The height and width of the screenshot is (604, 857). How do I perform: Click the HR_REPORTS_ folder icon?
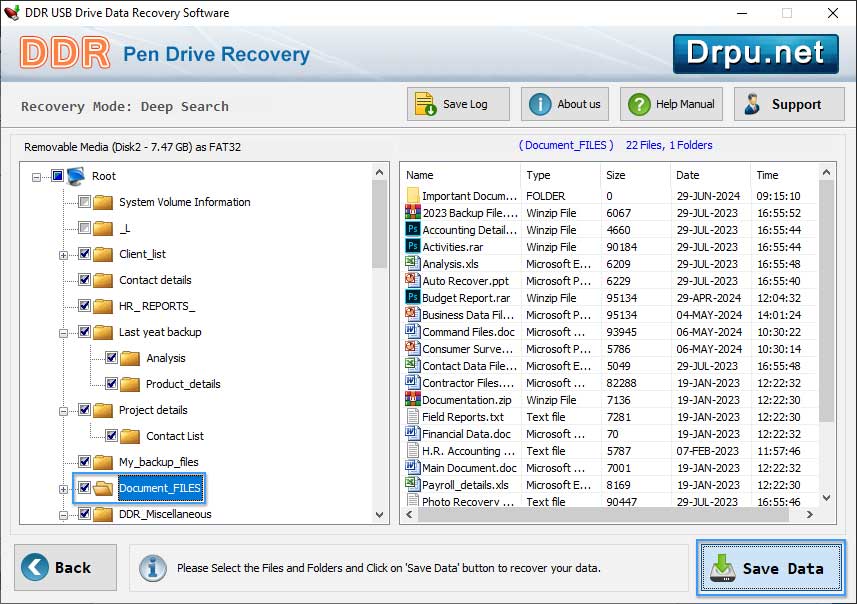coord(103,306)
